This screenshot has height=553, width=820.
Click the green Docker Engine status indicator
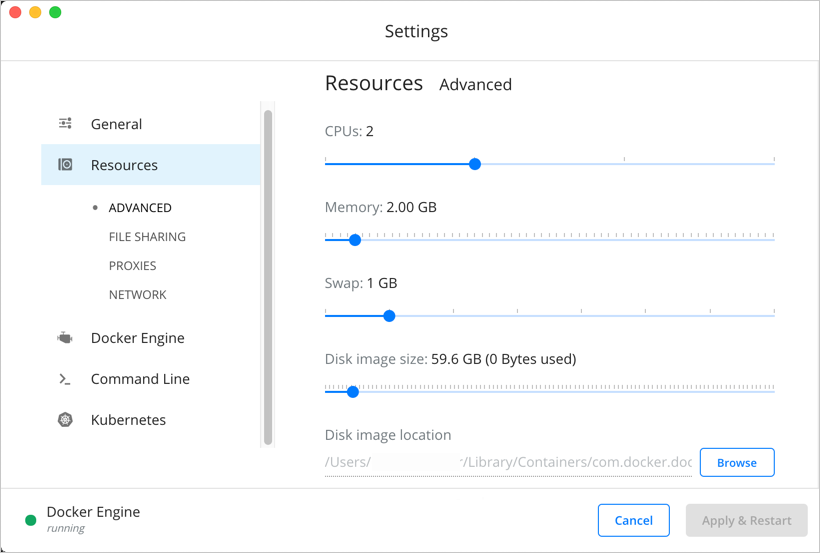click(x=31, y=520)
